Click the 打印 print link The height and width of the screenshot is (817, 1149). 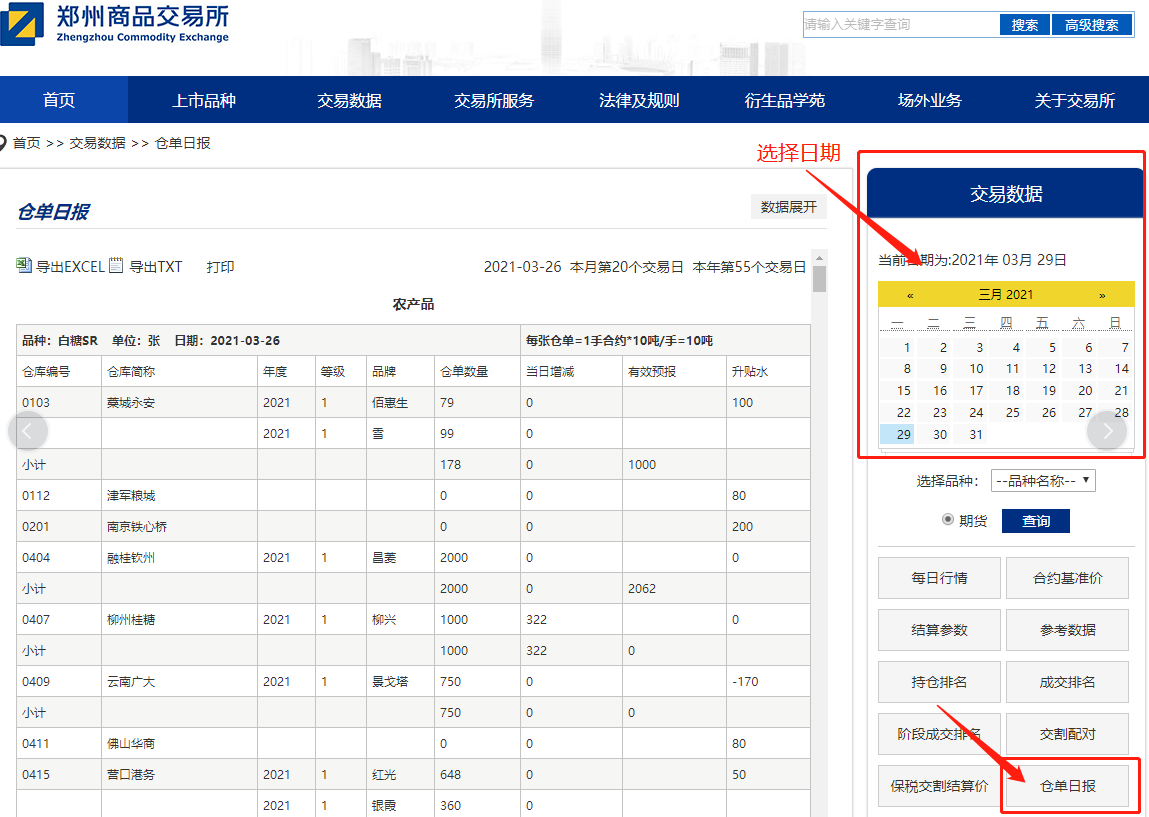click(220, 267)
